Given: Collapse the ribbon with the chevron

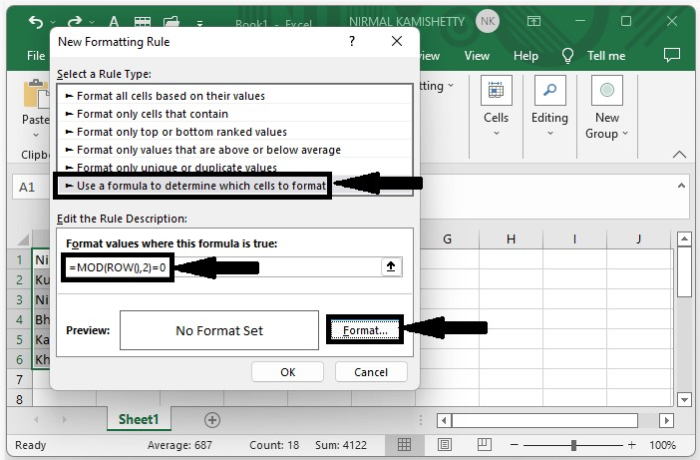Looking at the screenshot, I should click(x=679, y=155).
